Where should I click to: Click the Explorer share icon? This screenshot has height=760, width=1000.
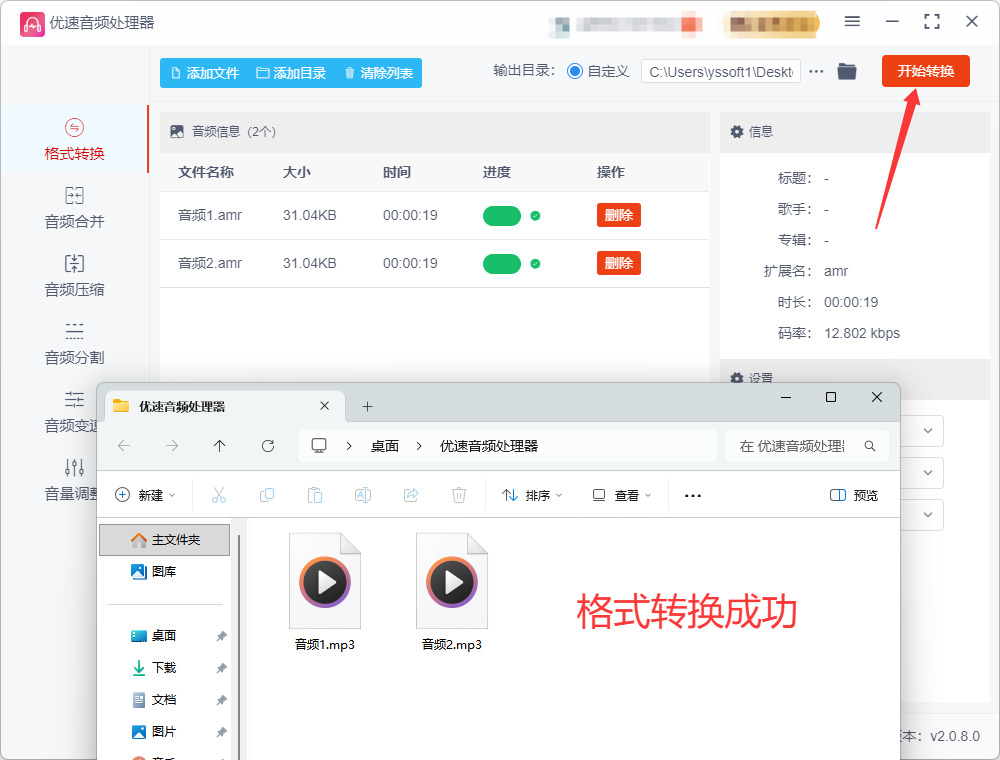411,495
